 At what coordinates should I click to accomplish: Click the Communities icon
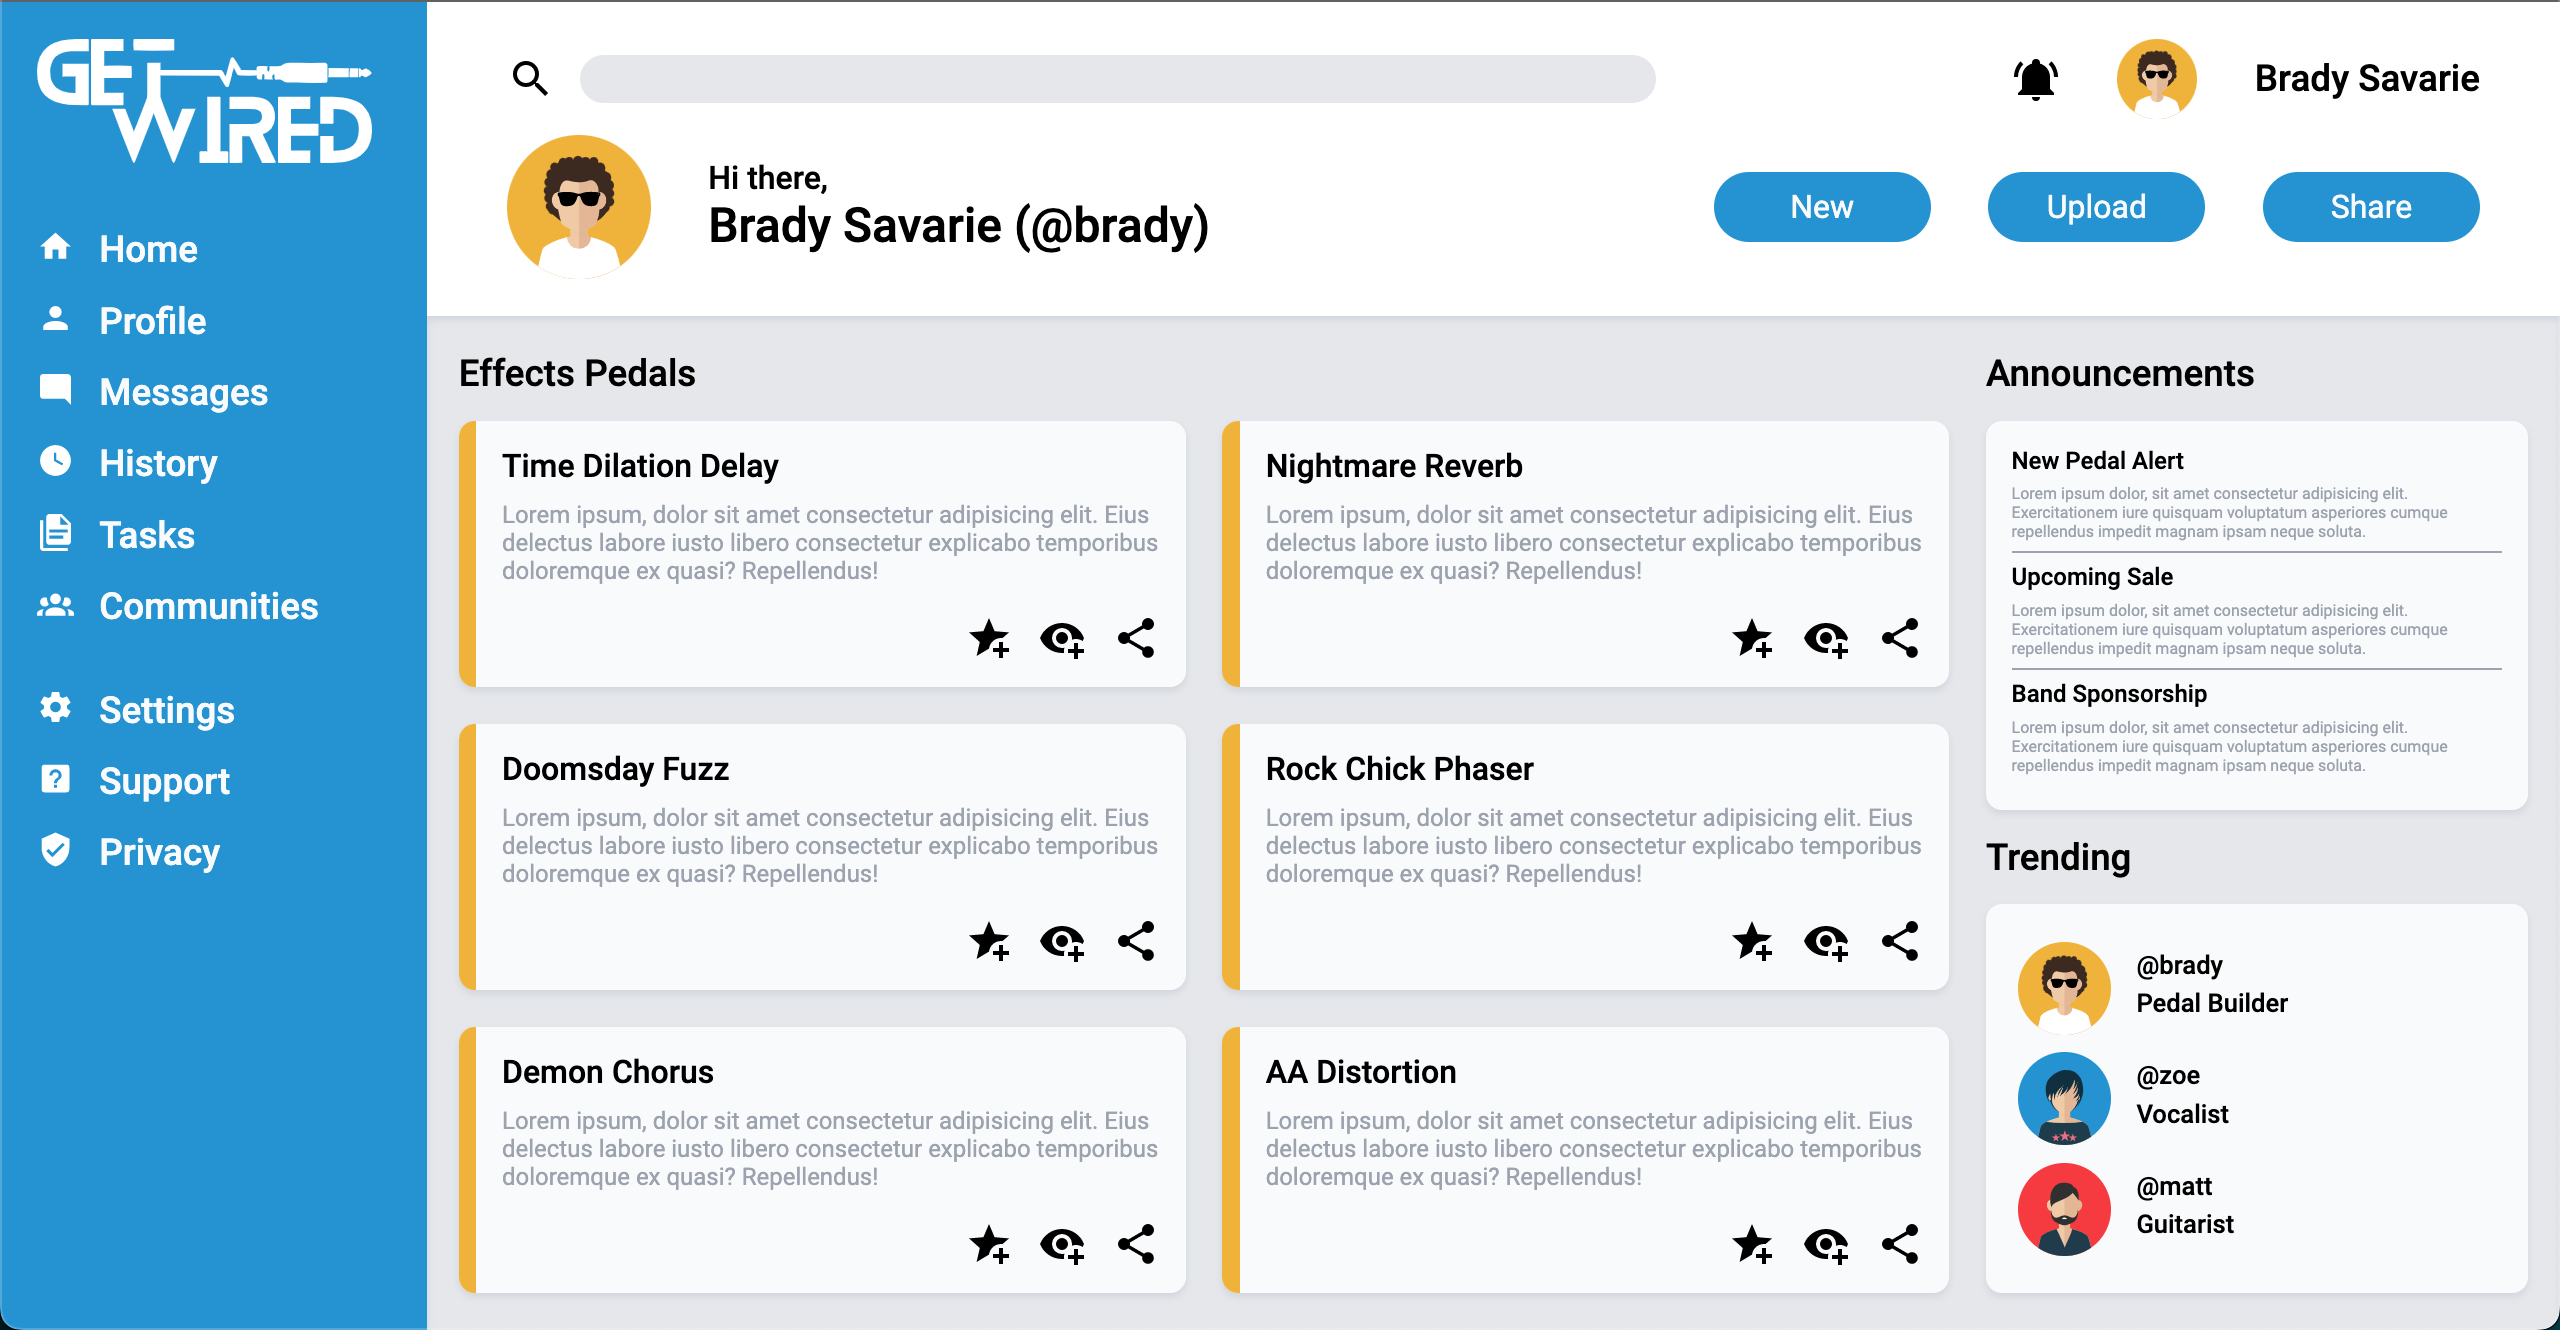pos(55,605)
